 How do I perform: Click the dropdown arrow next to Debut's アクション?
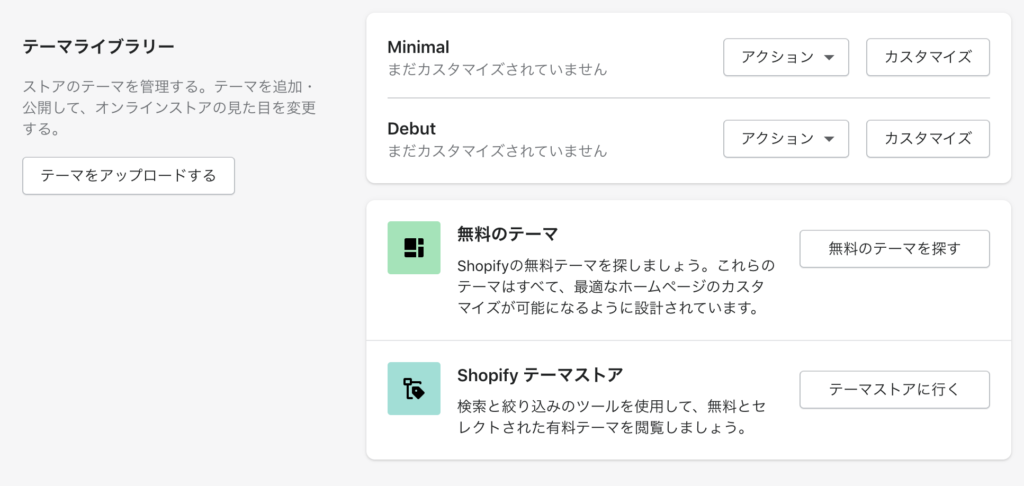coord(829,139)
